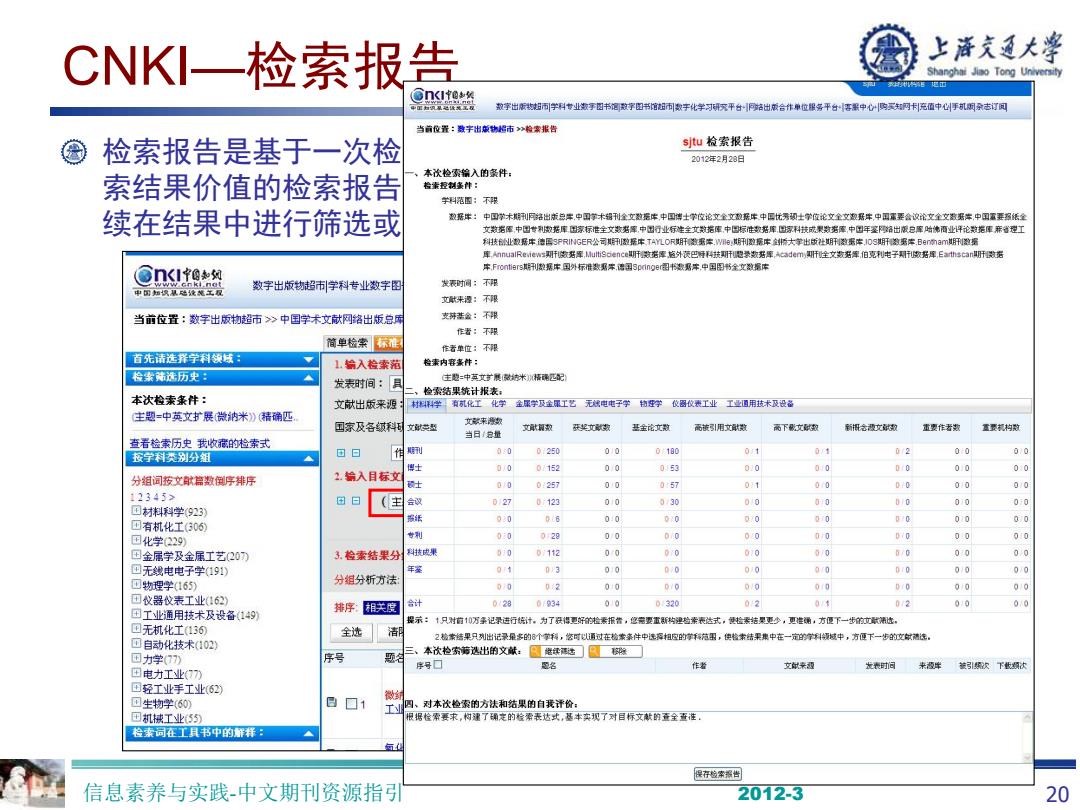Click the 硕士 row link in statistics table

(x=415, y=485)
